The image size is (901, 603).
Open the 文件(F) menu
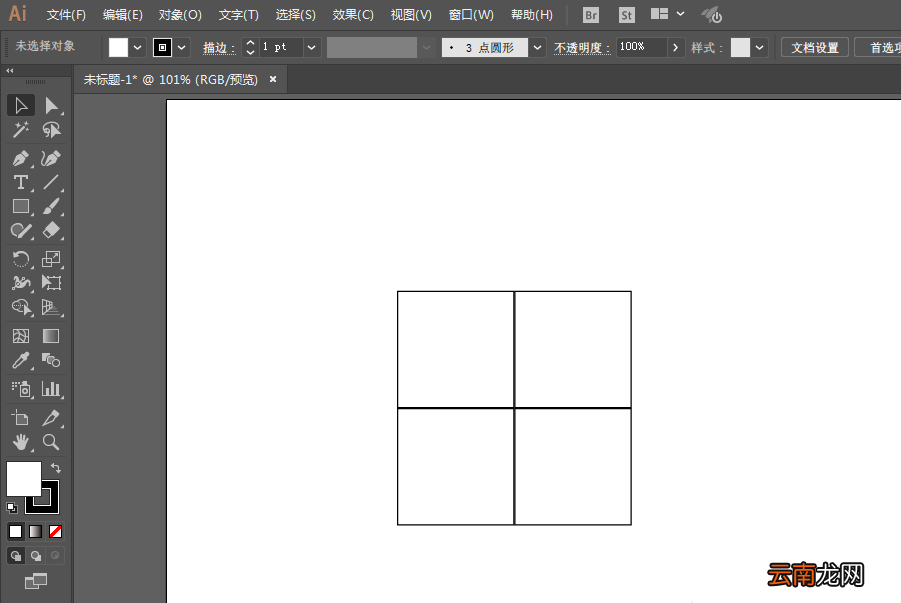(66, 15)
